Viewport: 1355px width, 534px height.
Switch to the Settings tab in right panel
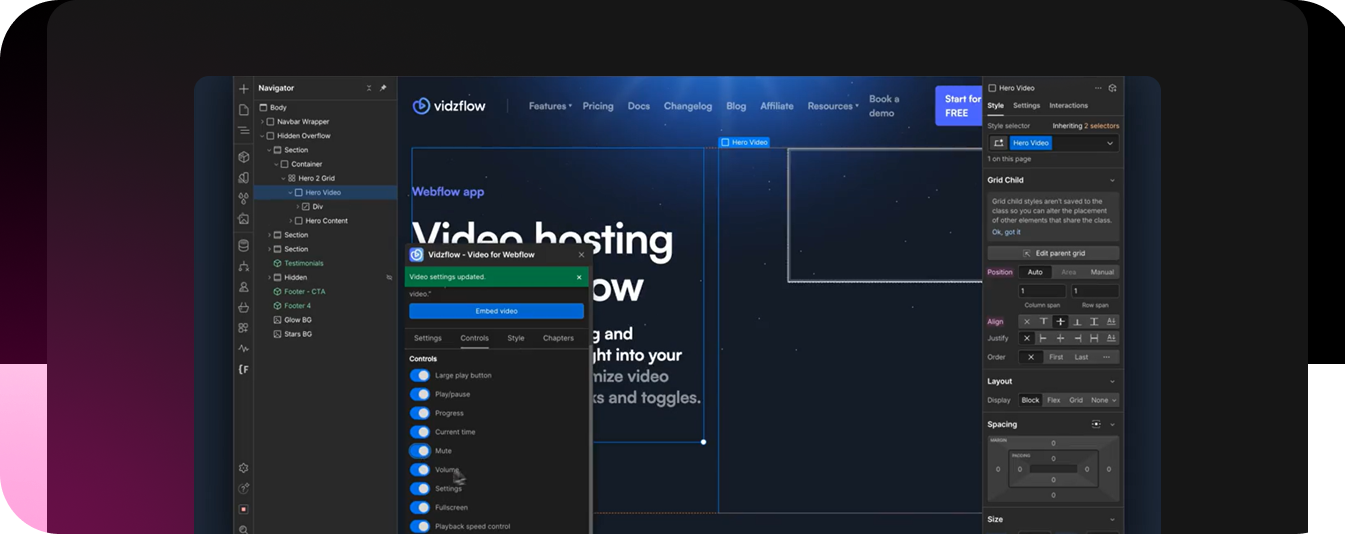(x=1026, y=106)
